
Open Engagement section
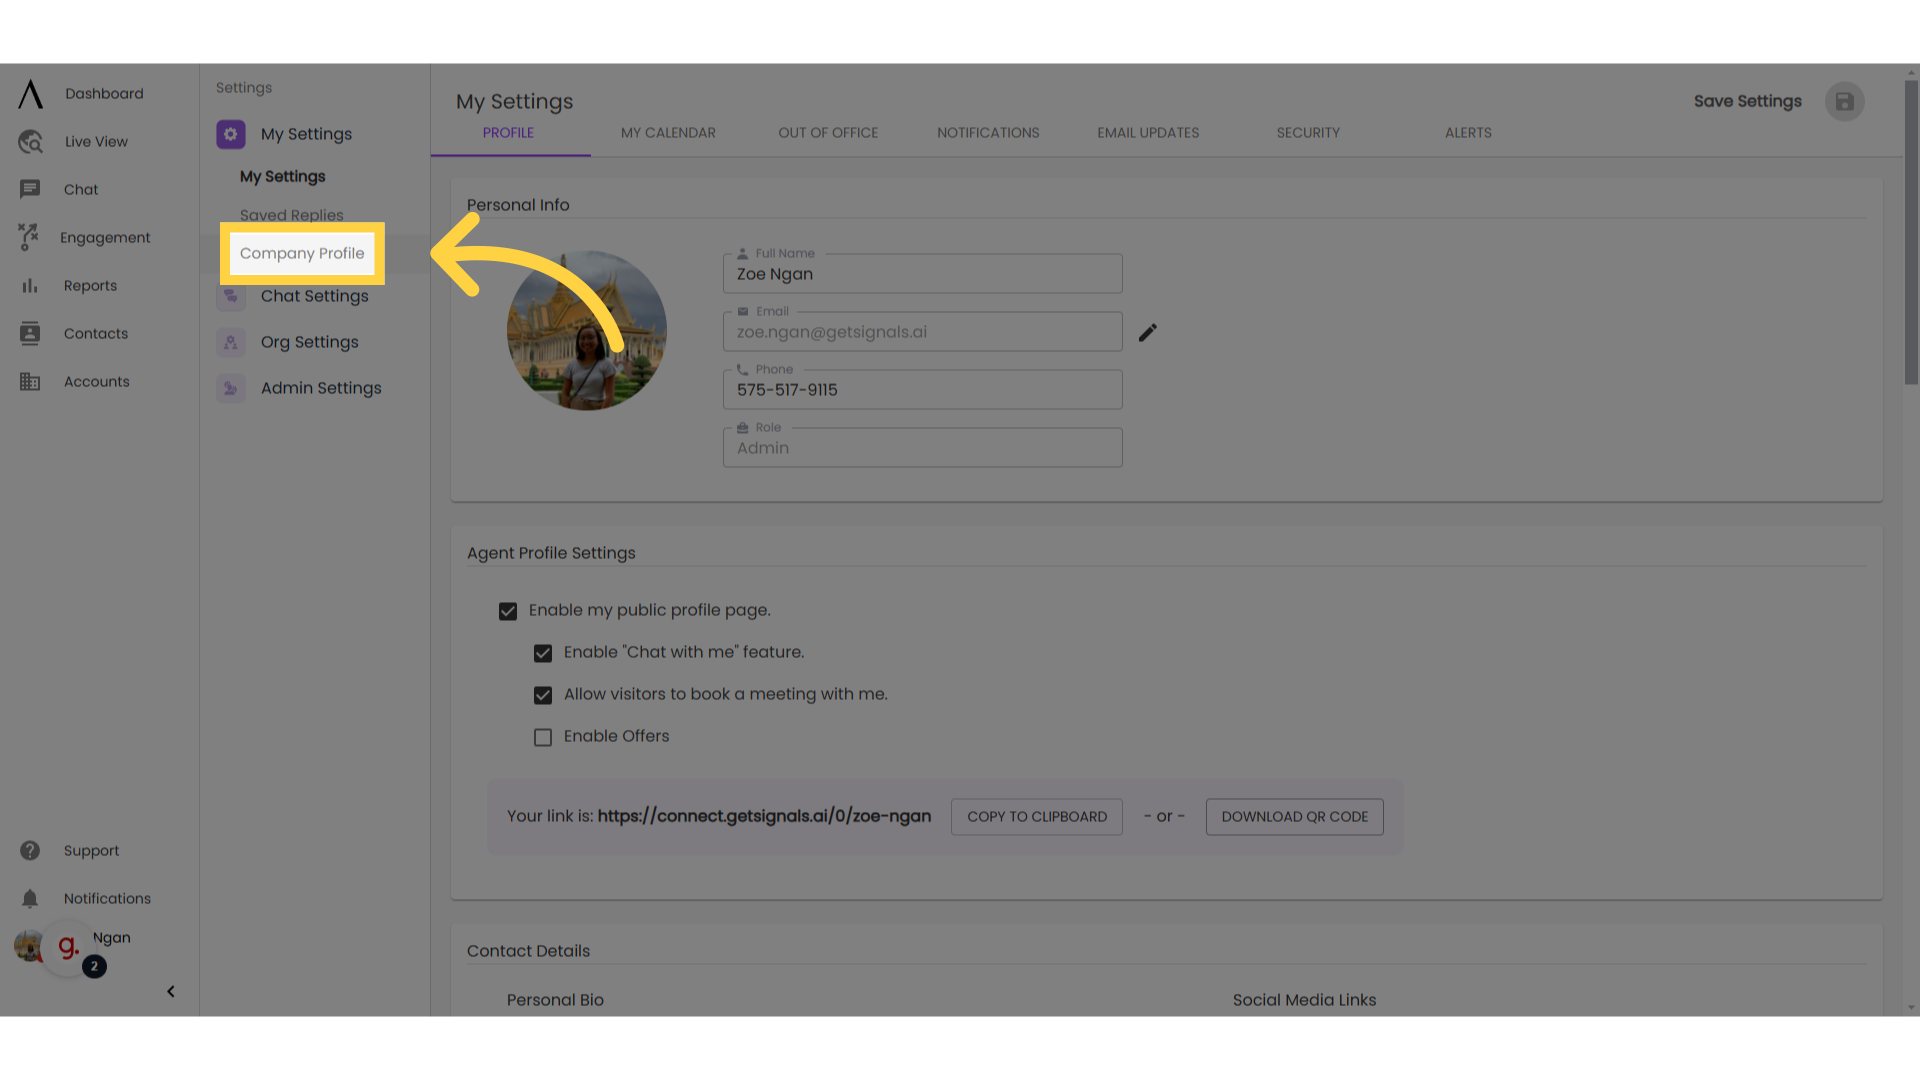(x=105, y=237)
